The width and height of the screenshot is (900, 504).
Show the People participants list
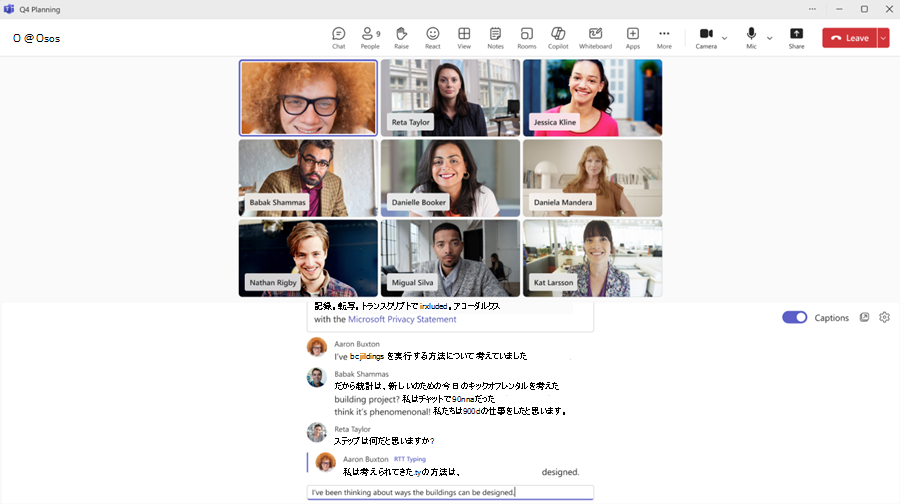[370, 38]
